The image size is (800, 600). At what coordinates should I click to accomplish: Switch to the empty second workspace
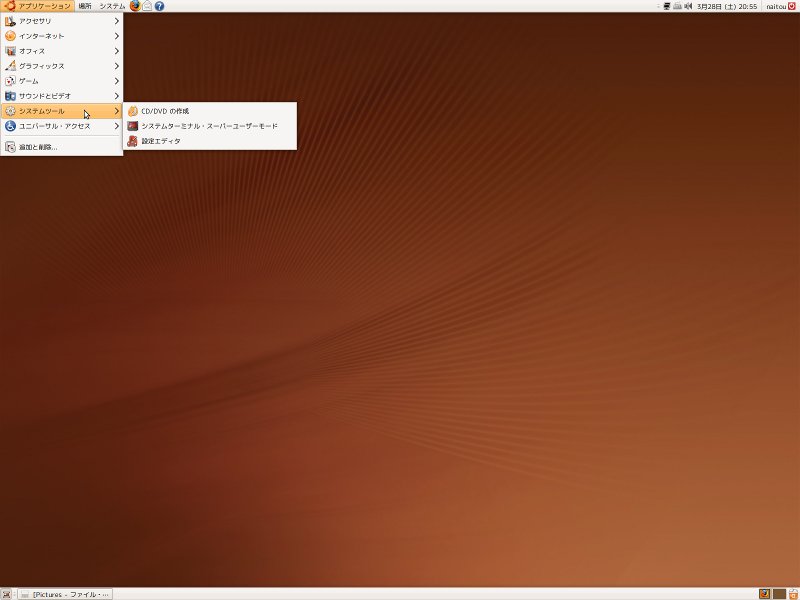point(779,594)
